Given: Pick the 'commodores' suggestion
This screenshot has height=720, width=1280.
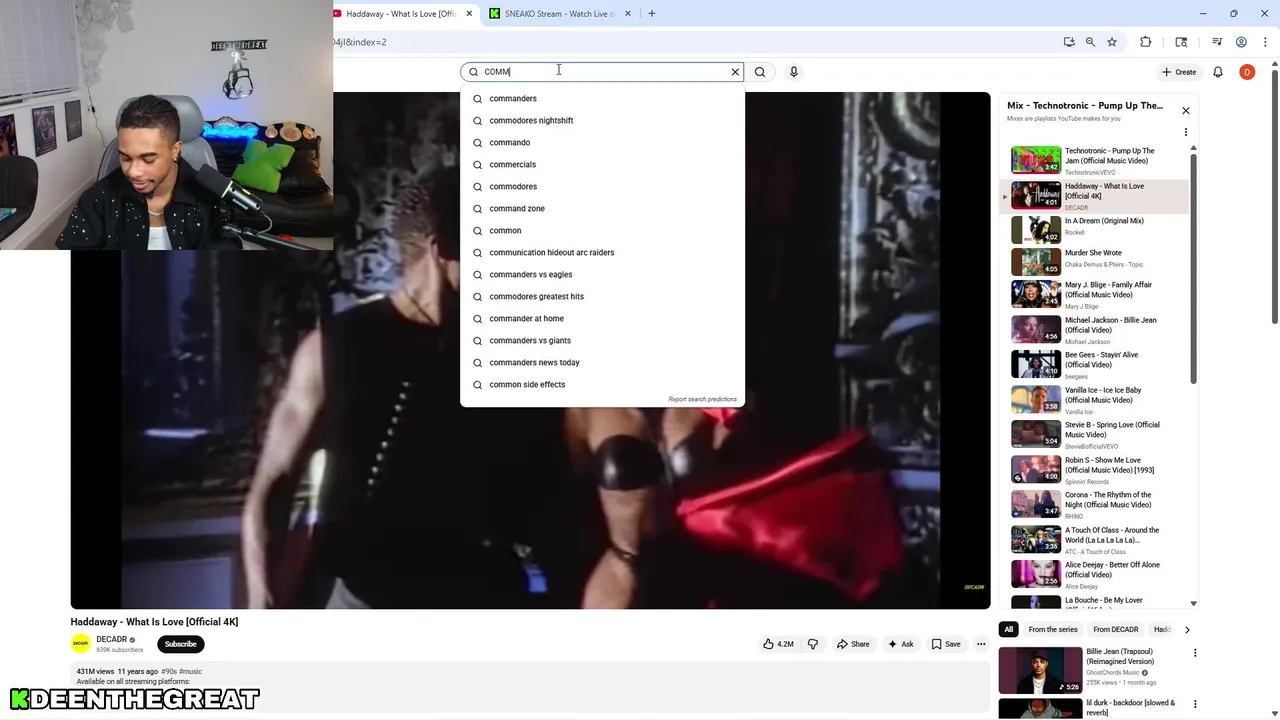Looking at the screenshot, I should click(x=602, y=187).
